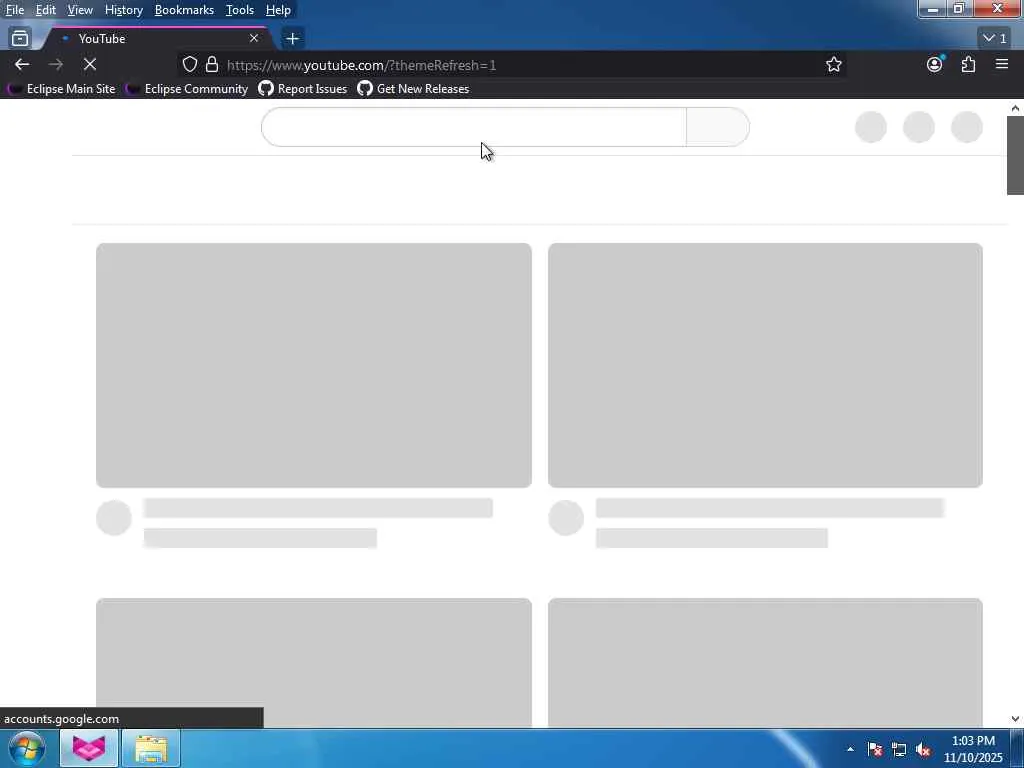The height and width of the screenshot is (768, 1024).
Task: Open a new tab with plus button
Action: [292, 39]
